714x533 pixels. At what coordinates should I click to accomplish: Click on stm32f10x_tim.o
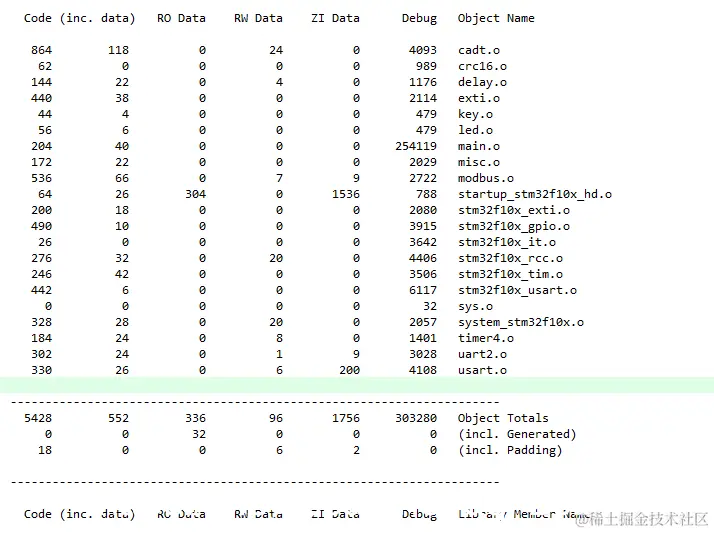tap(510, 274)
